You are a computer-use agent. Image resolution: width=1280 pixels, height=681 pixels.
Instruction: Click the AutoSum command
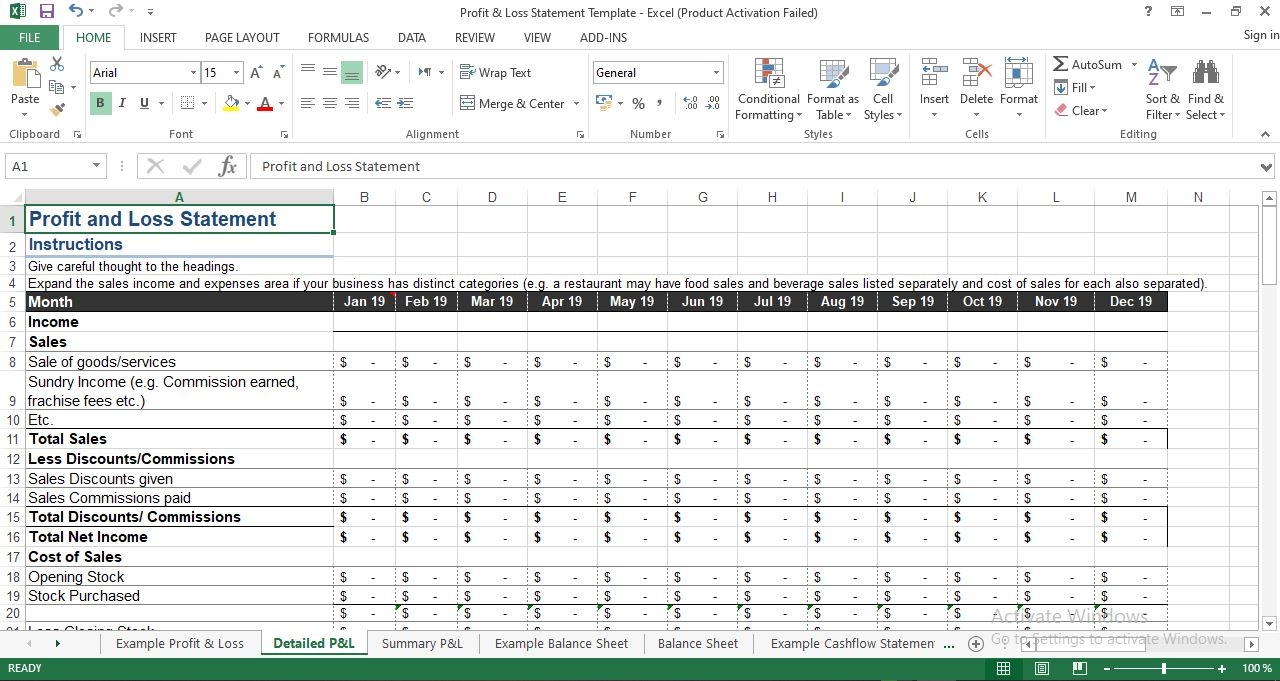pyautogui.click(x=1089, y=64)
